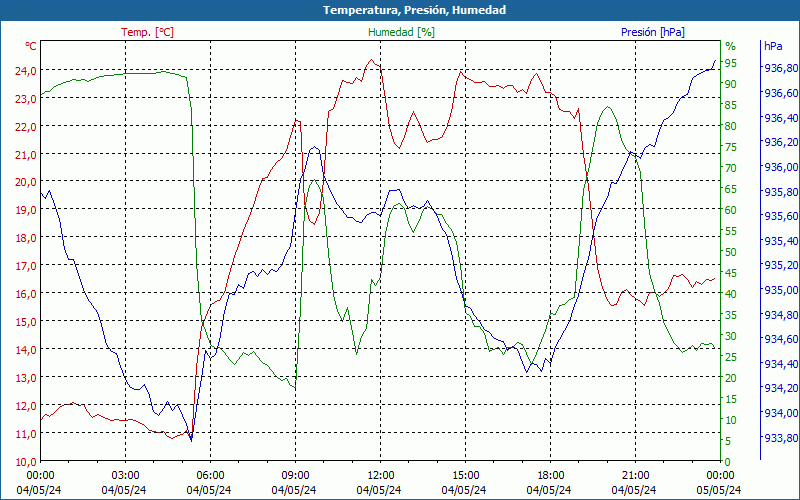800x500 pixels.
Task: Click humidity axis value 65
Action: (731, 189)
